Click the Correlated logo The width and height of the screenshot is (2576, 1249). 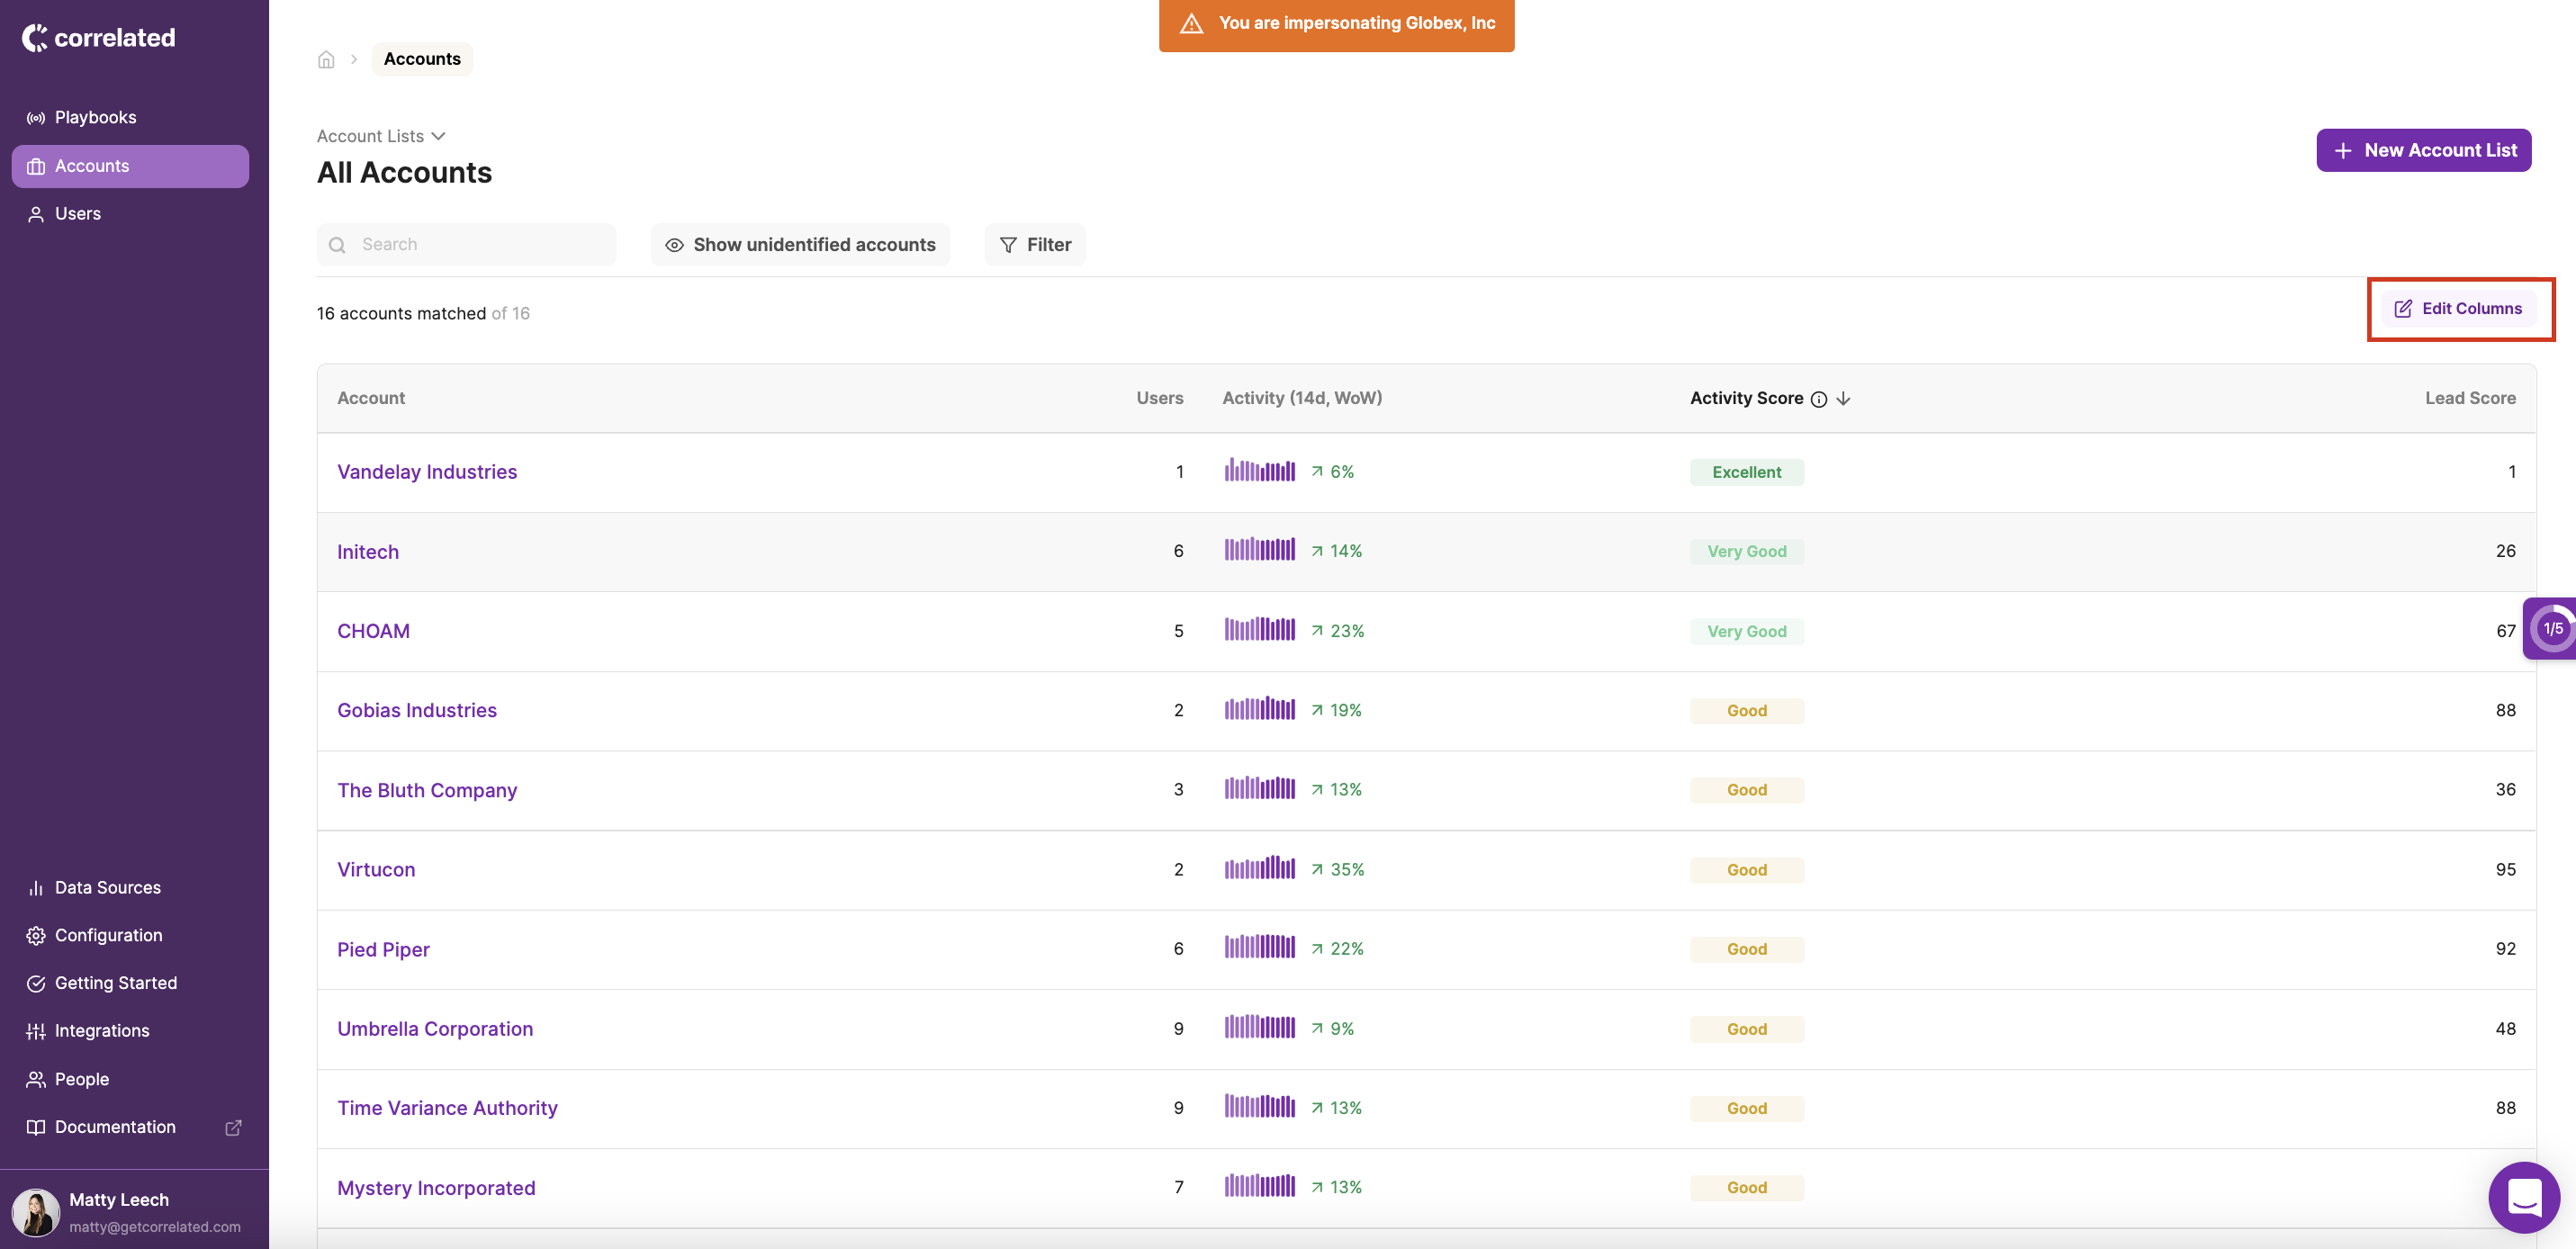click(99, 38)
